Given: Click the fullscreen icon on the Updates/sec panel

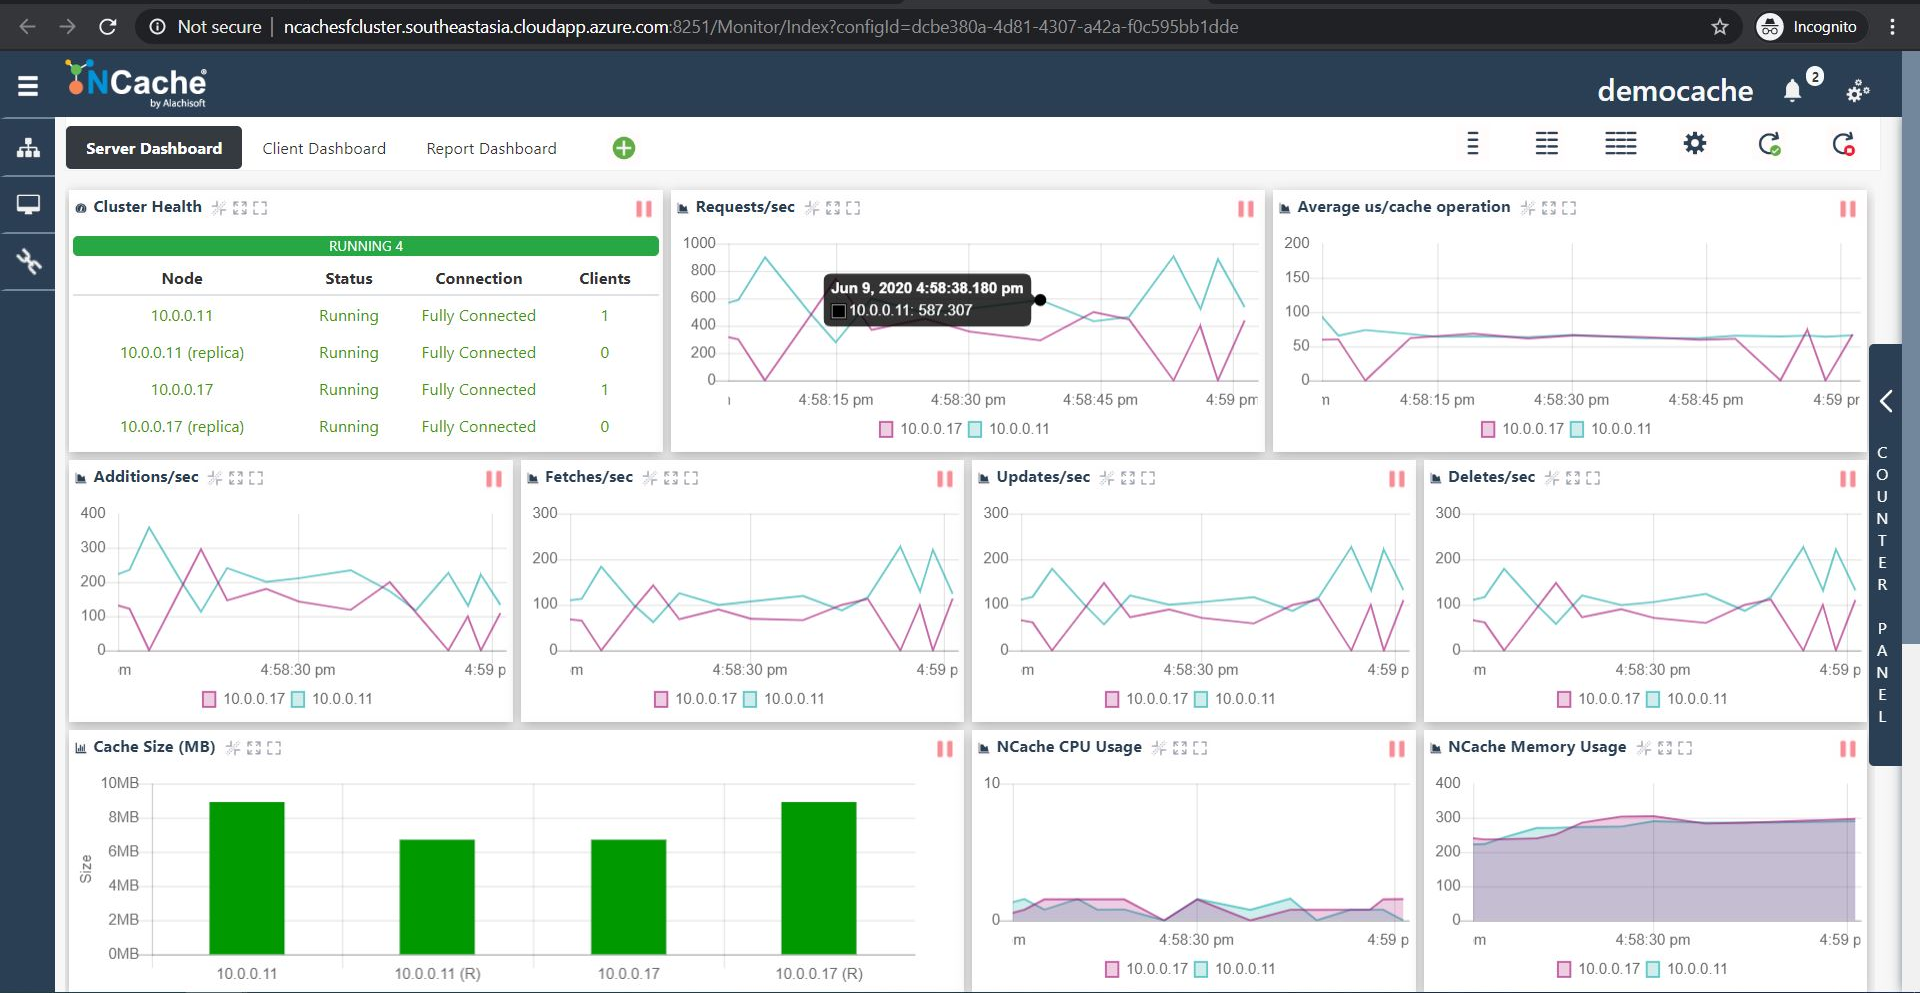Looking at the screenshot, I should (x=1148, y=478).
